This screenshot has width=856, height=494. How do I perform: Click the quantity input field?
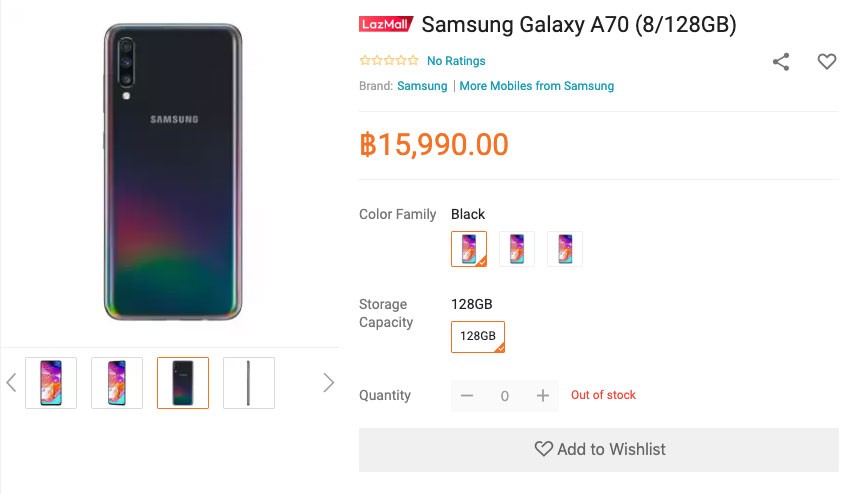505,396
